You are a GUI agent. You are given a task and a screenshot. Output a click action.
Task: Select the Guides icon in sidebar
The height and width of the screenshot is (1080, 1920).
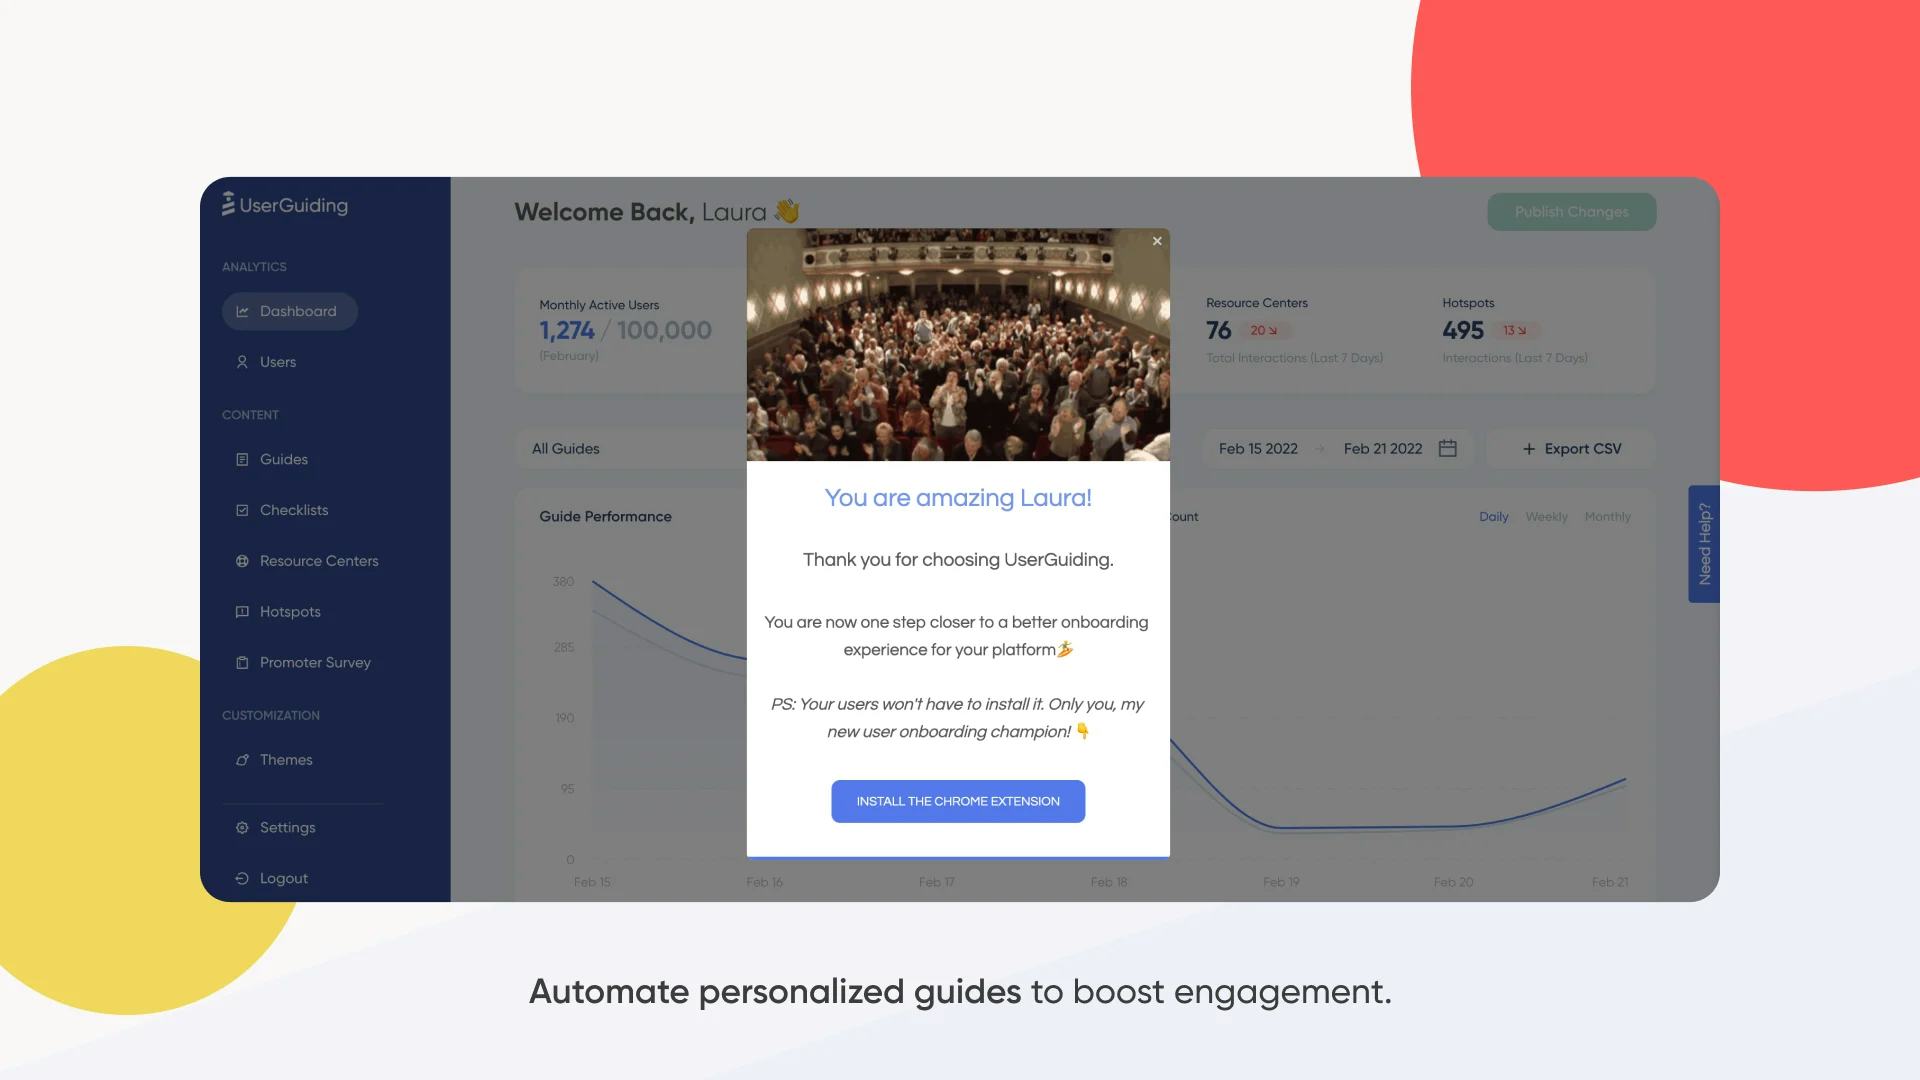[242, 459]
